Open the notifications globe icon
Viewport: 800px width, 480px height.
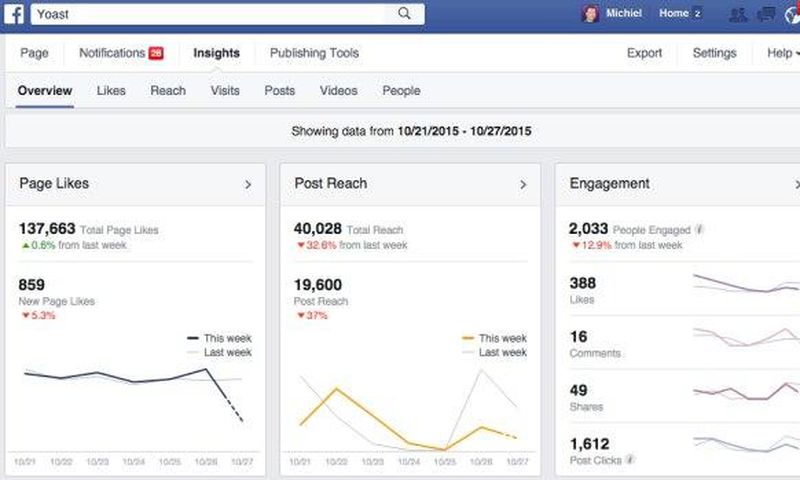[793, 14]
